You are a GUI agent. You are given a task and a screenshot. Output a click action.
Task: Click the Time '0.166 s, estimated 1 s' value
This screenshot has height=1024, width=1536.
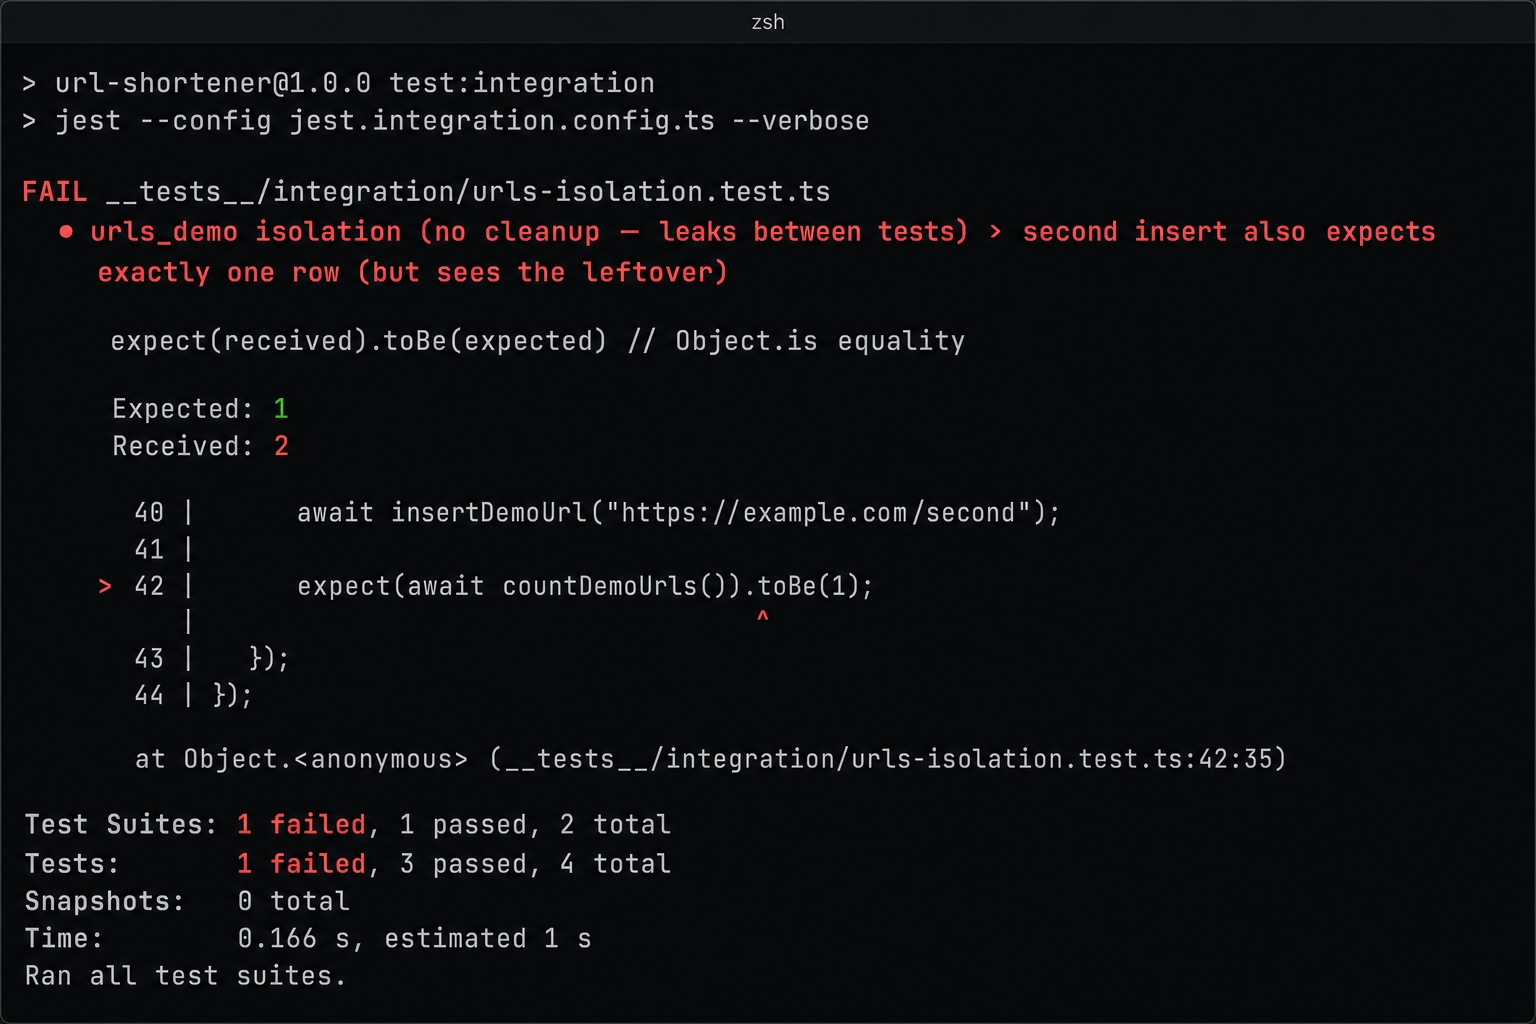coord(414,939)
